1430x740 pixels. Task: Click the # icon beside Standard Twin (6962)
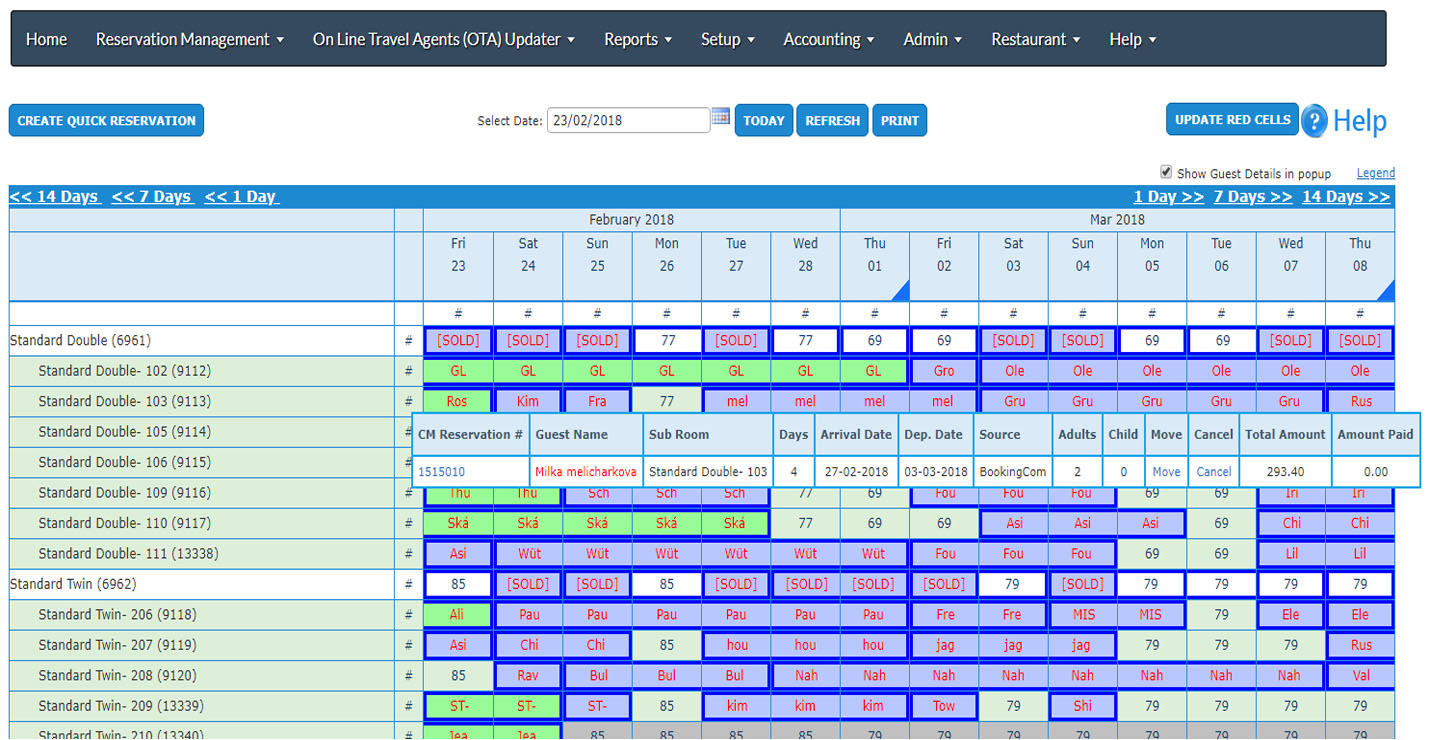click(408, 584)
